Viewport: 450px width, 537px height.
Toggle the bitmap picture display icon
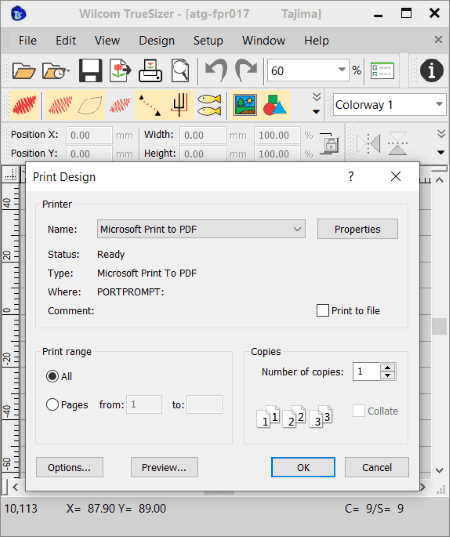(245, 105)
